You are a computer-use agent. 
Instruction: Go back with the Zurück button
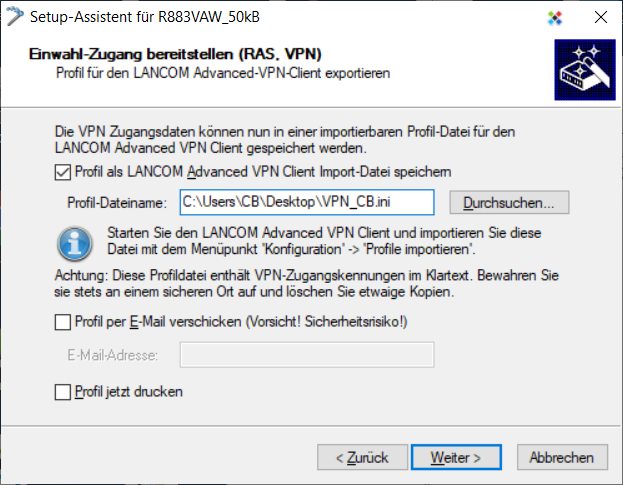pyautogui.click(x=362, y=457)
